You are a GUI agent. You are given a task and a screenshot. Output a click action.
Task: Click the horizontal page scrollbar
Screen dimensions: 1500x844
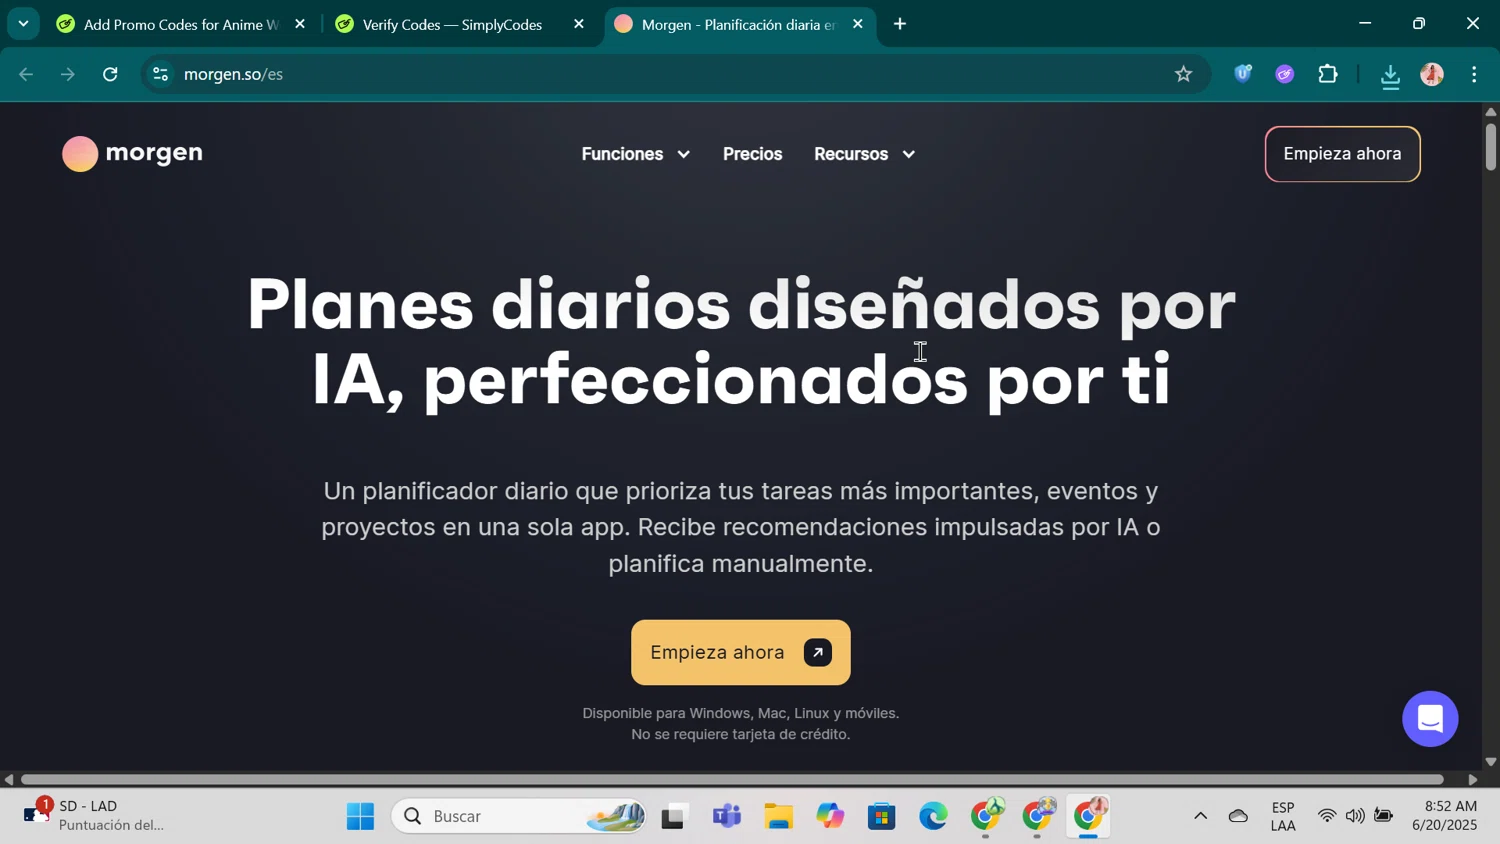(732, 779)
